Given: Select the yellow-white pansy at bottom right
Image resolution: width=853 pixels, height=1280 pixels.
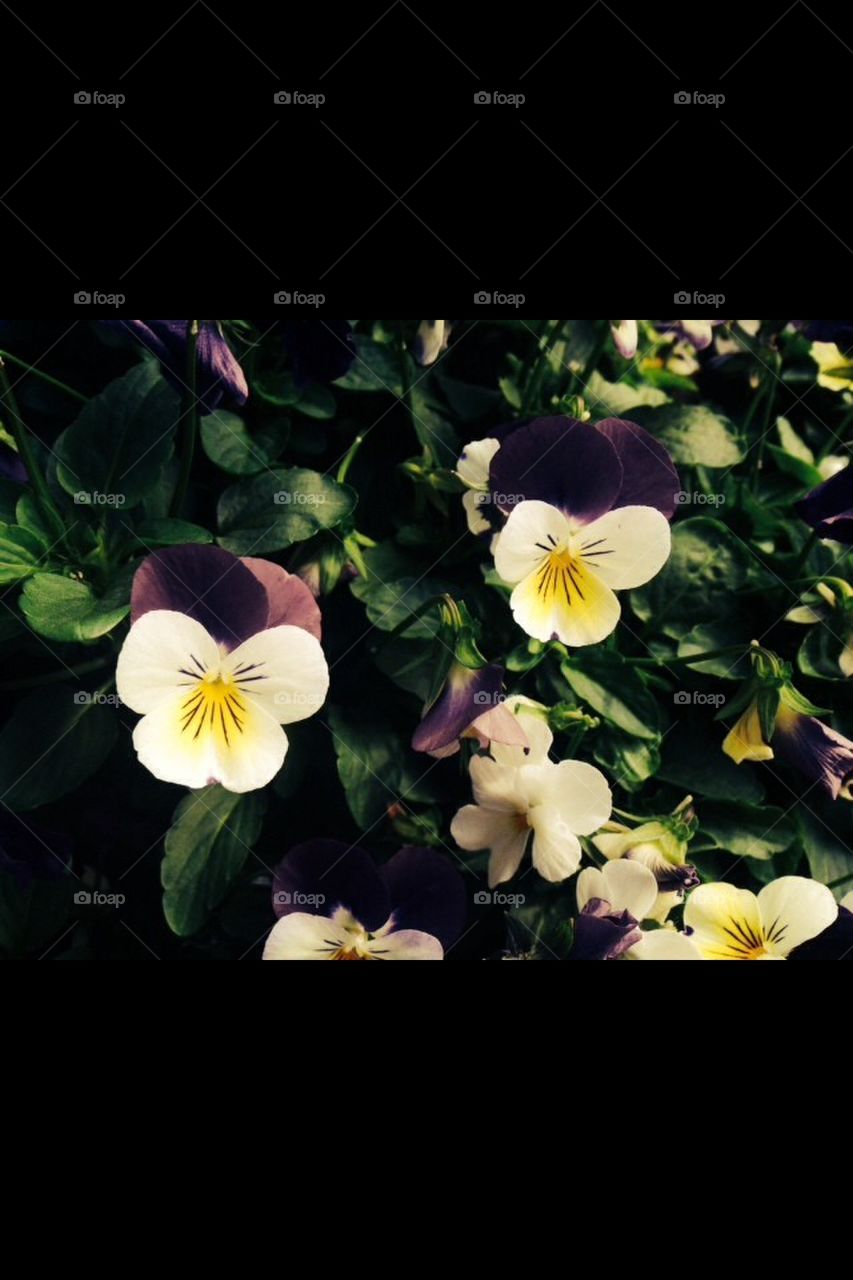Looking at the screenshot, I should [758, 920].
